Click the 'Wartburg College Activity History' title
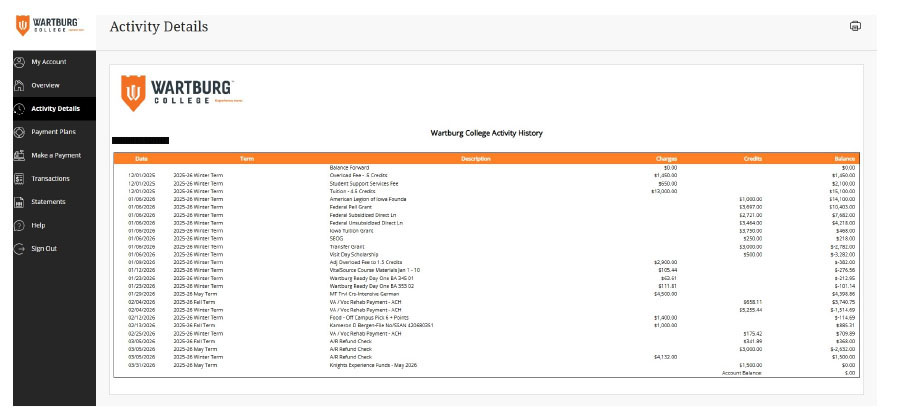The height and width of the screenshot is (419, 900). 486,133
